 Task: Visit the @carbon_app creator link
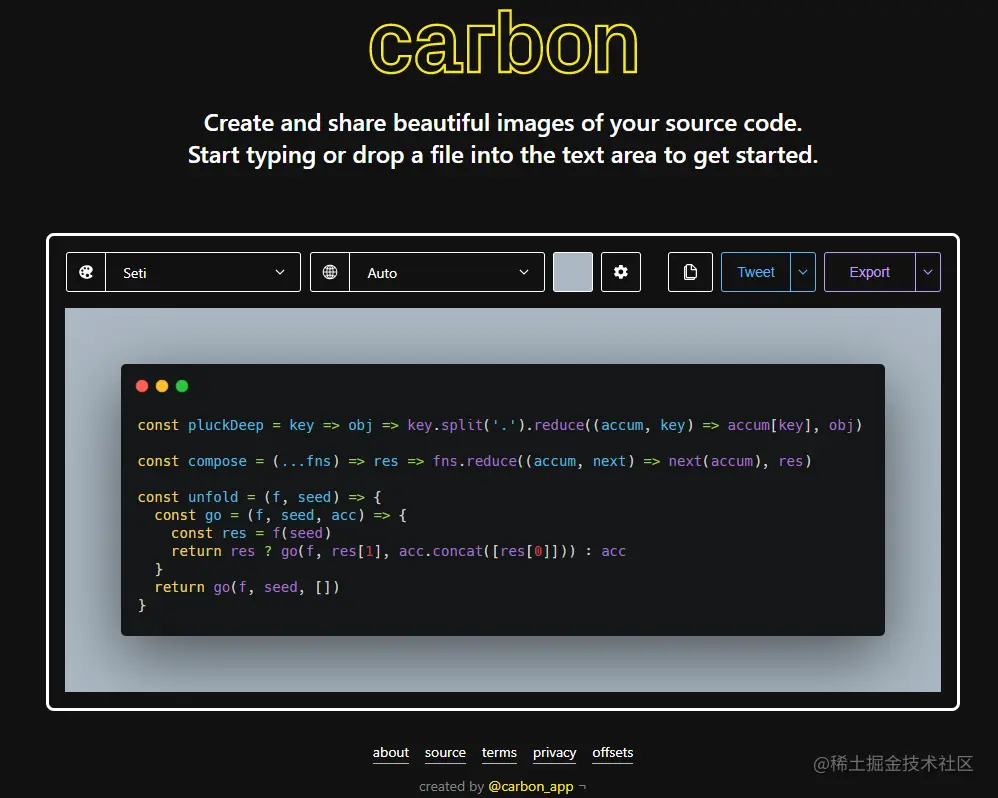pos(531,787)
